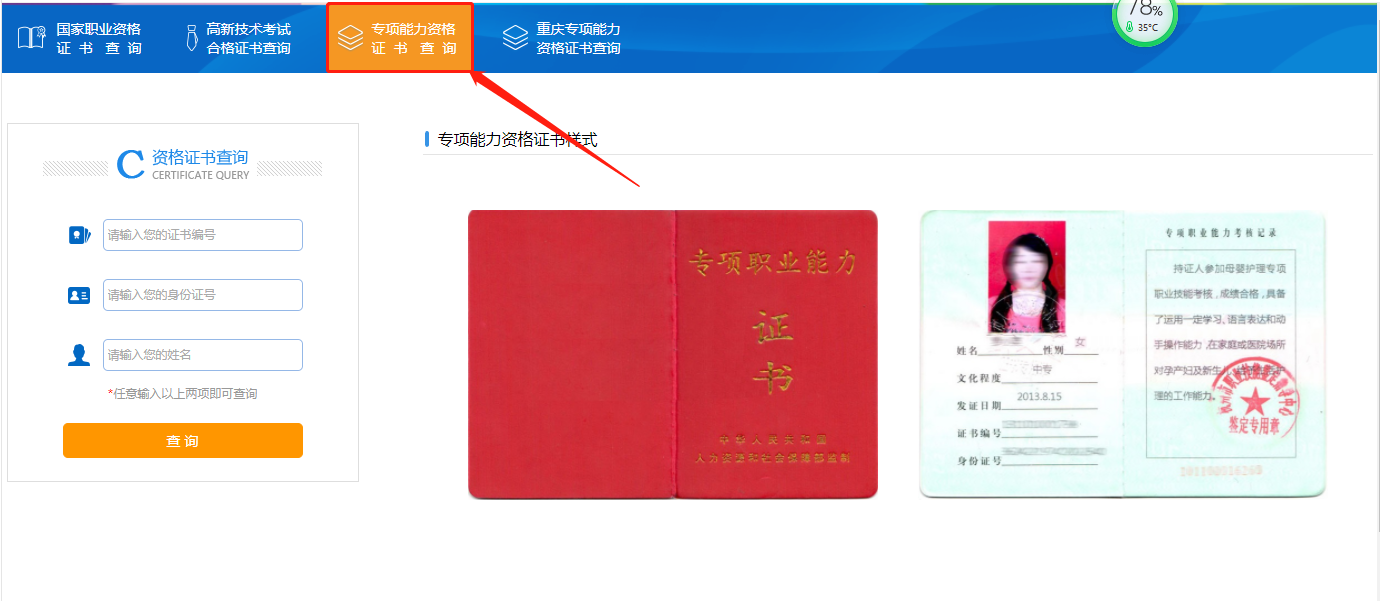The width and height of the screenshot is (1380, 601).
Task: Open the green inside-page certificate sample image
Action: coord(1123,354)
